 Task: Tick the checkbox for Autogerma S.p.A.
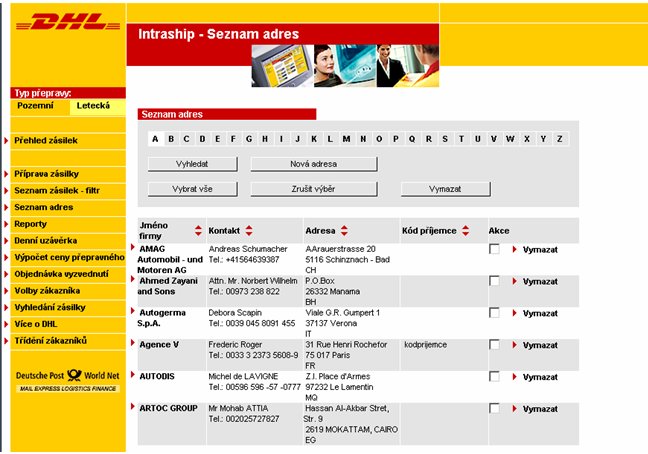(x=494, y=313)
